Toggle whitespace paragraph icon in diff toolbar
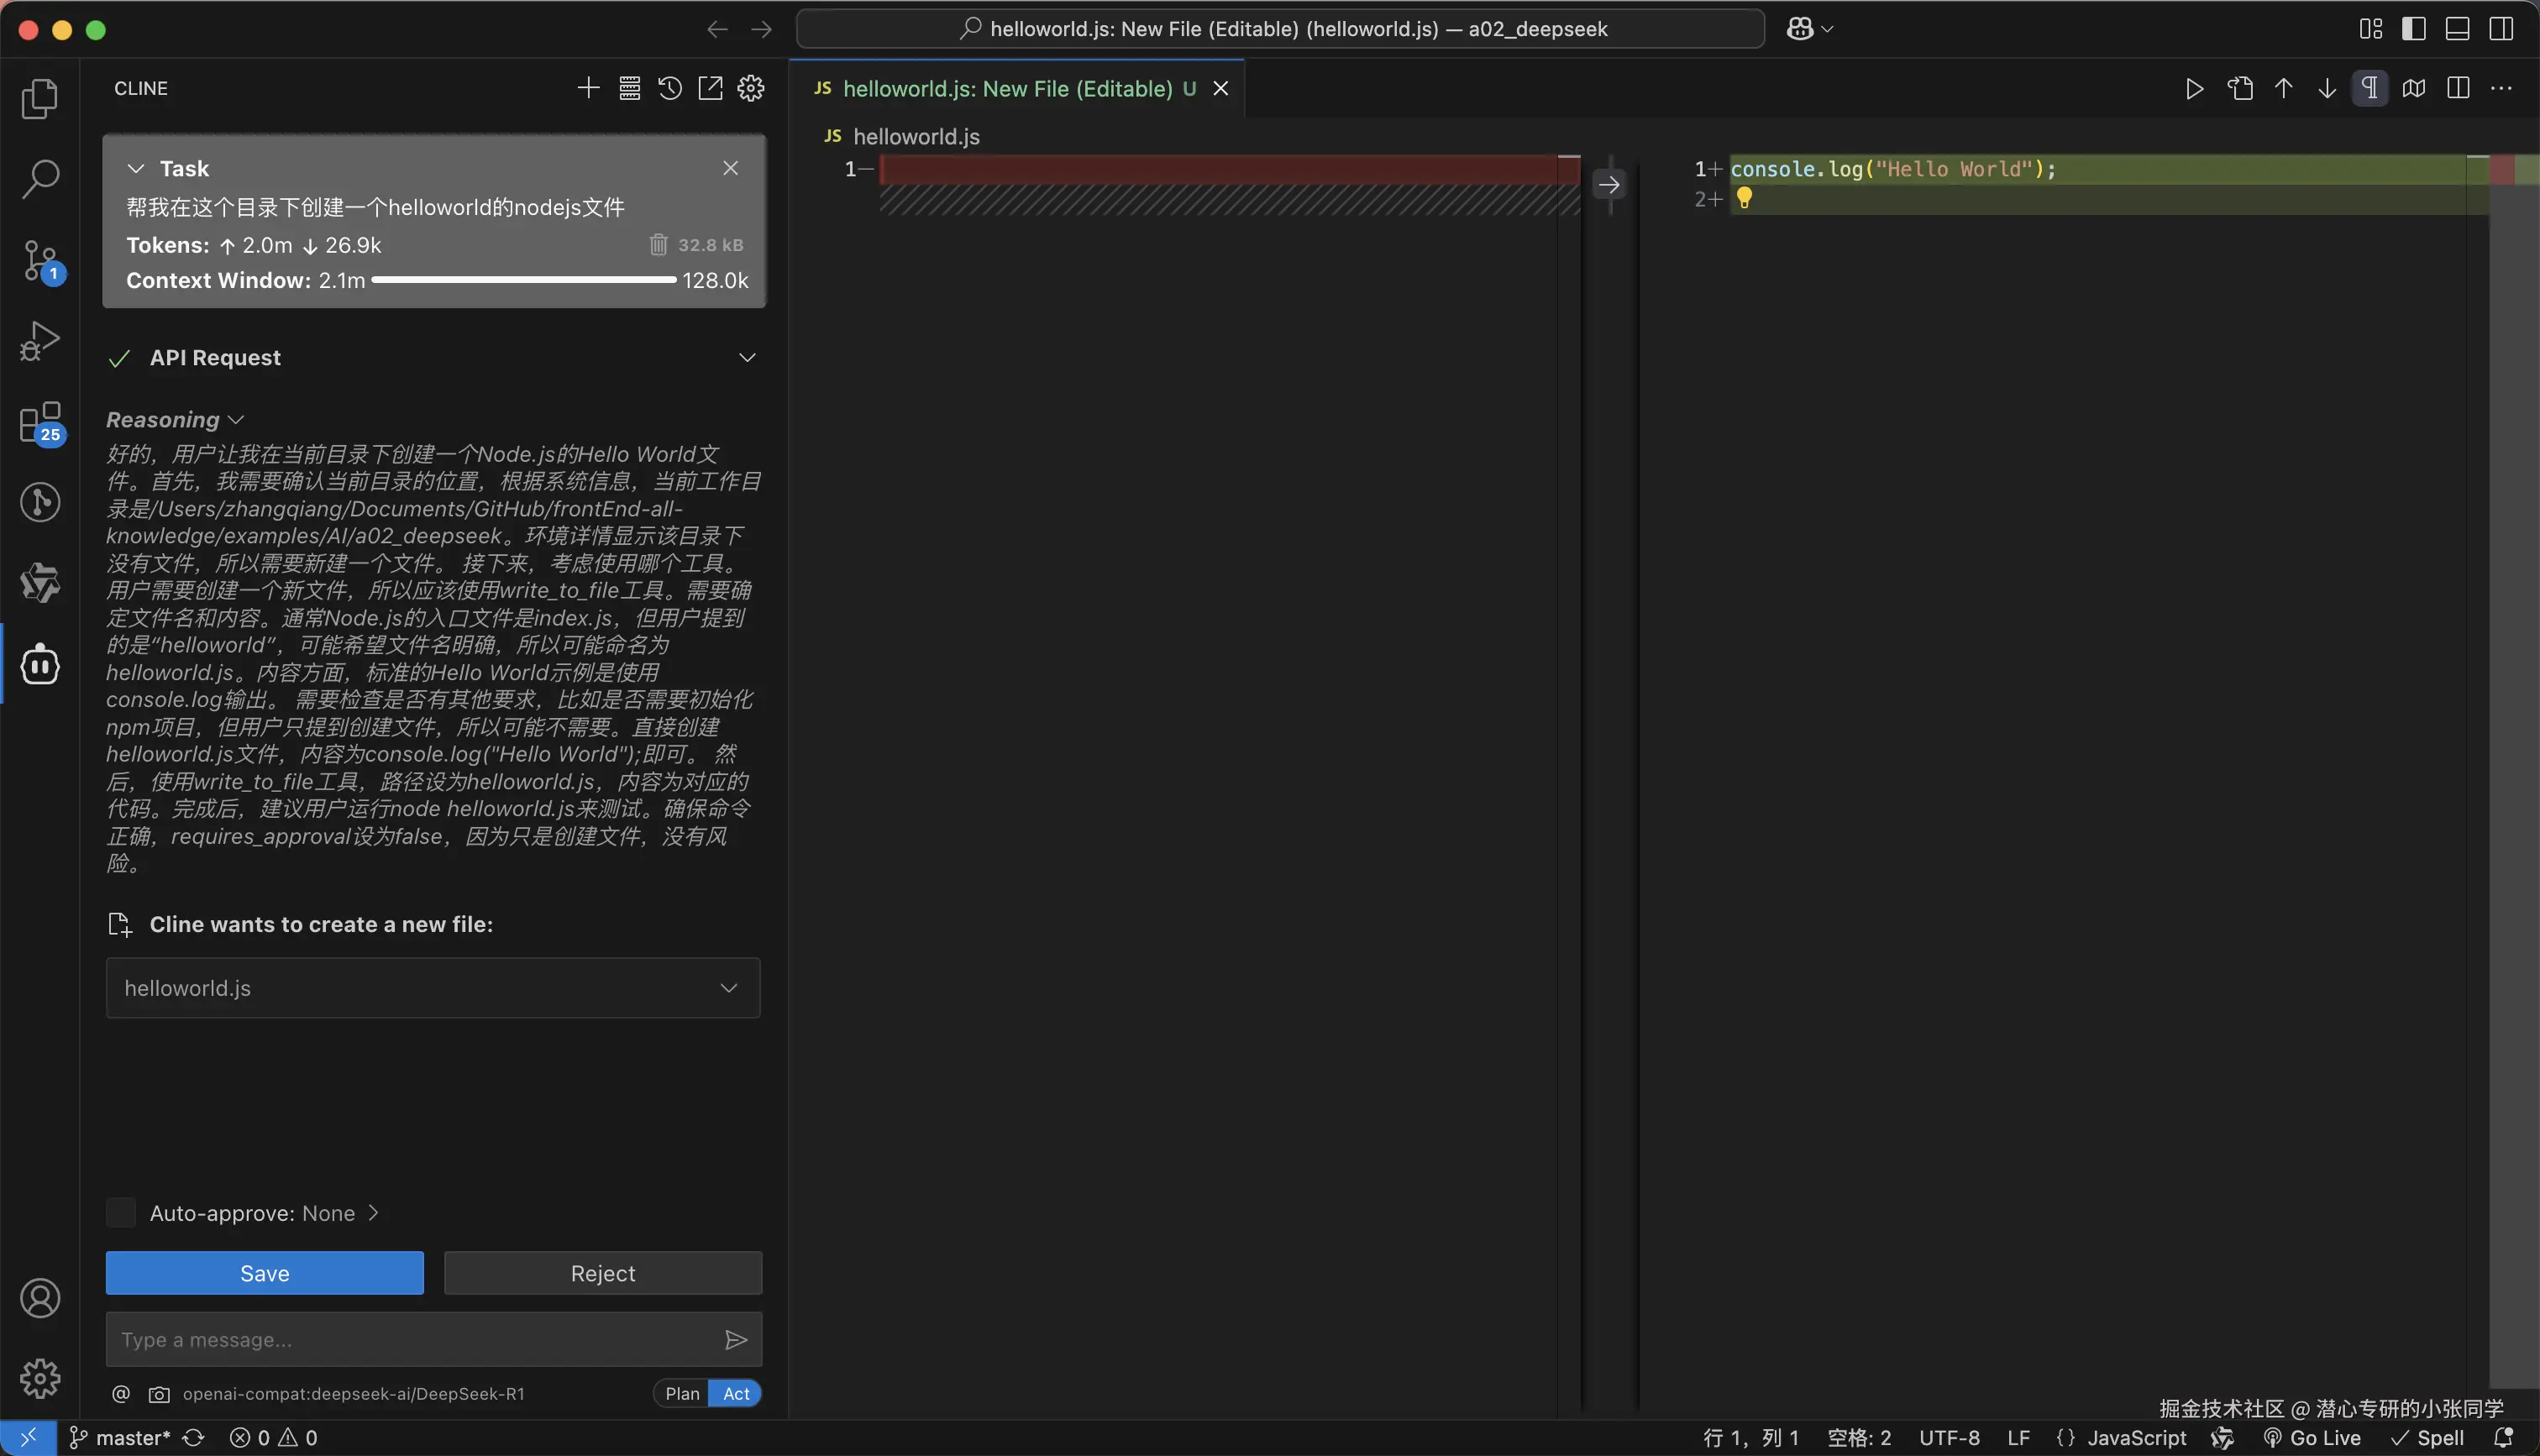This screenshot has height=1456, width=2540. point(2369,88)
